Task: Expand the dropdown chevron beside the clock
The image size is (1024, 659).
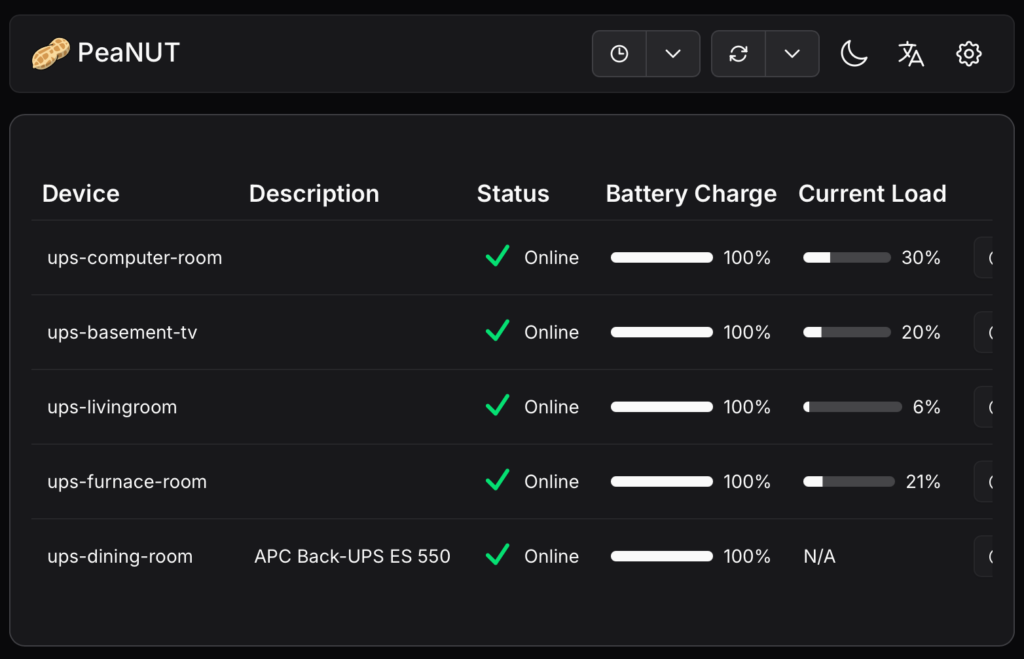Action: coord(673,54)
